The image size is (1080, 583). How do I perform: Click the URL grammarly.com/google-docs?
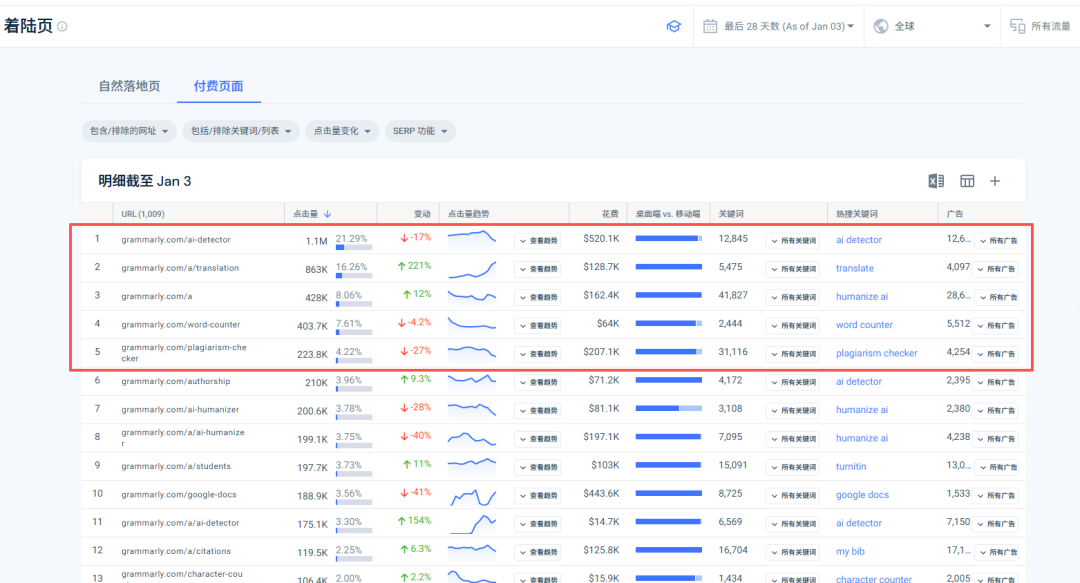tap(179, 495)
